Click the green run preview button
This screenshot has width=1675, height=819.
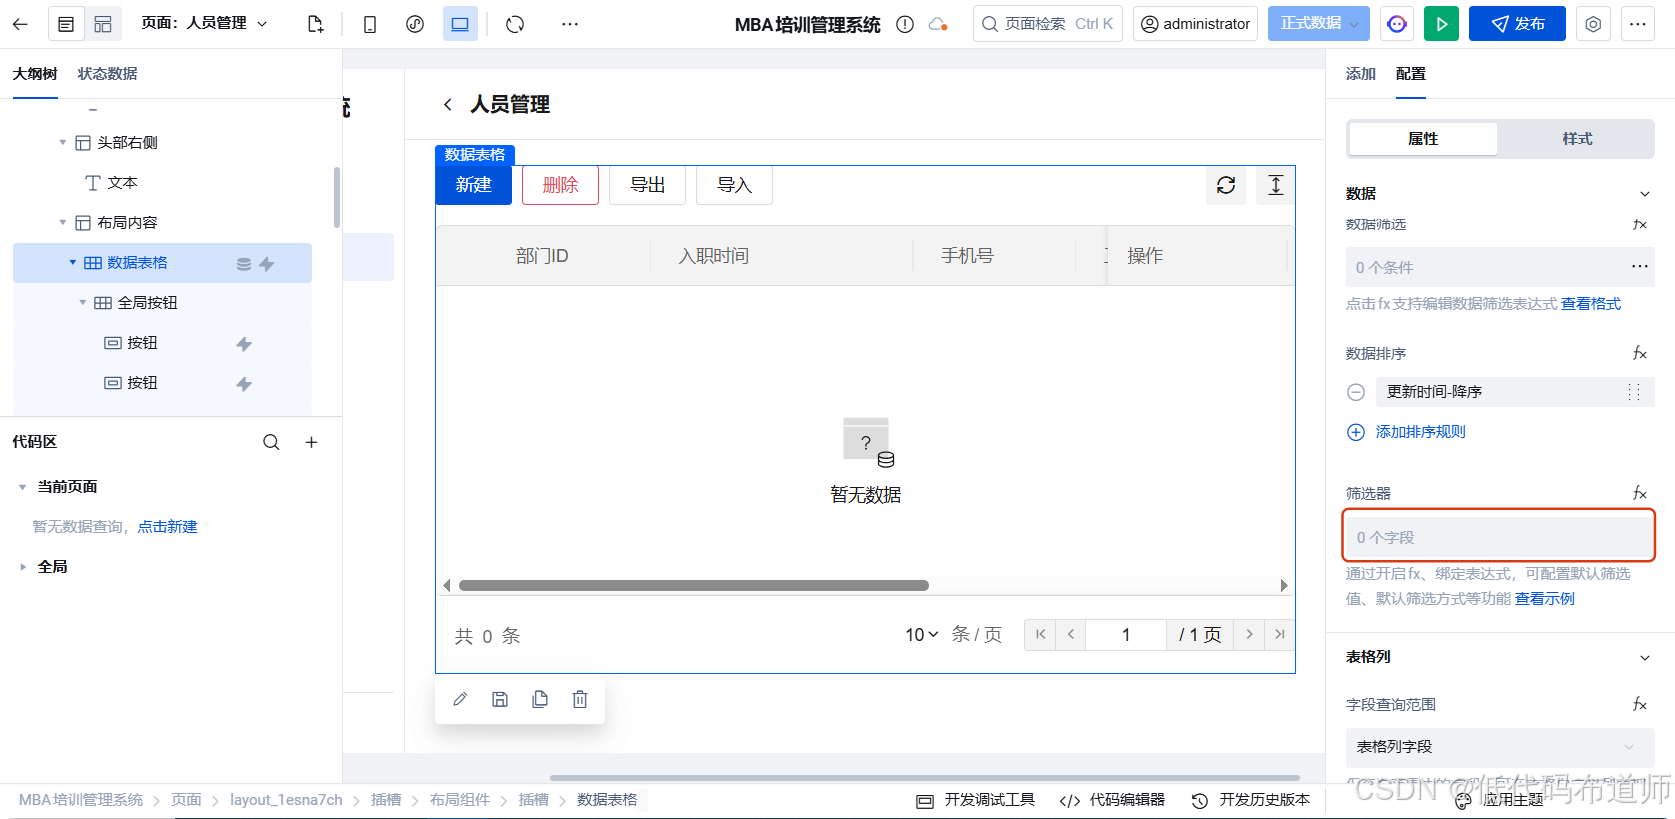[x=1441, y=24]
